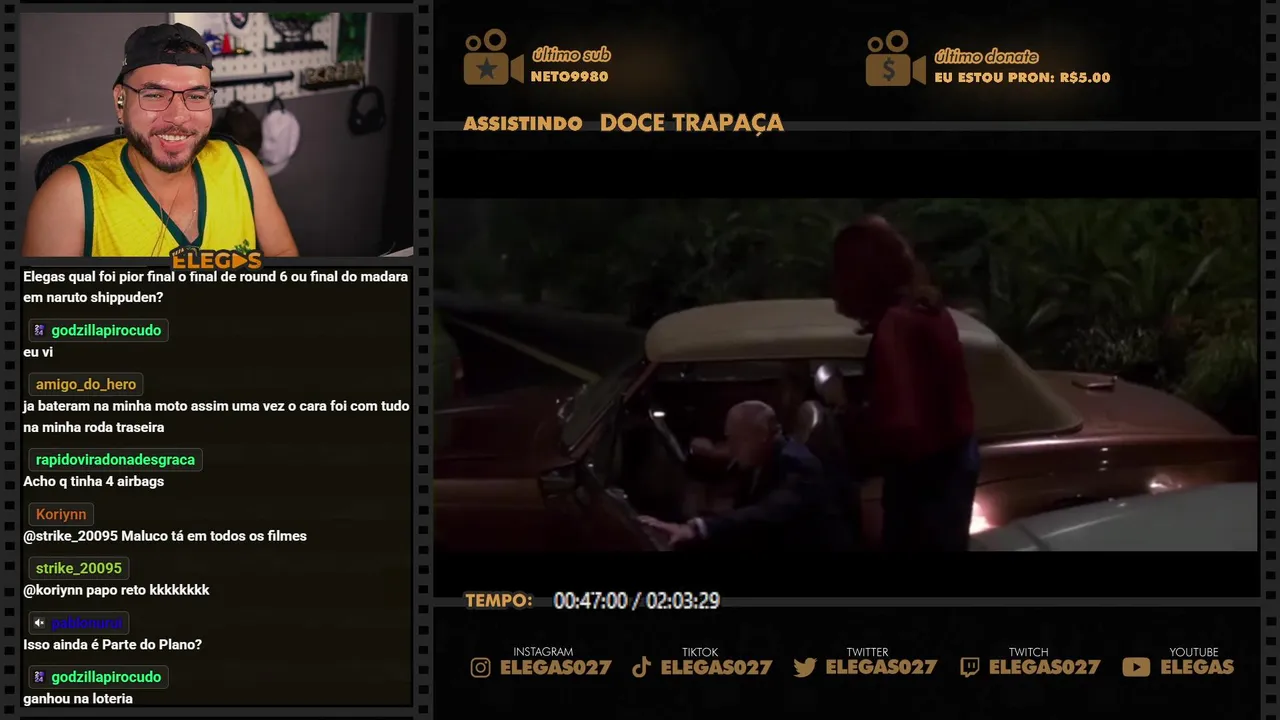Click the chat message 'eu vi'

38,352
